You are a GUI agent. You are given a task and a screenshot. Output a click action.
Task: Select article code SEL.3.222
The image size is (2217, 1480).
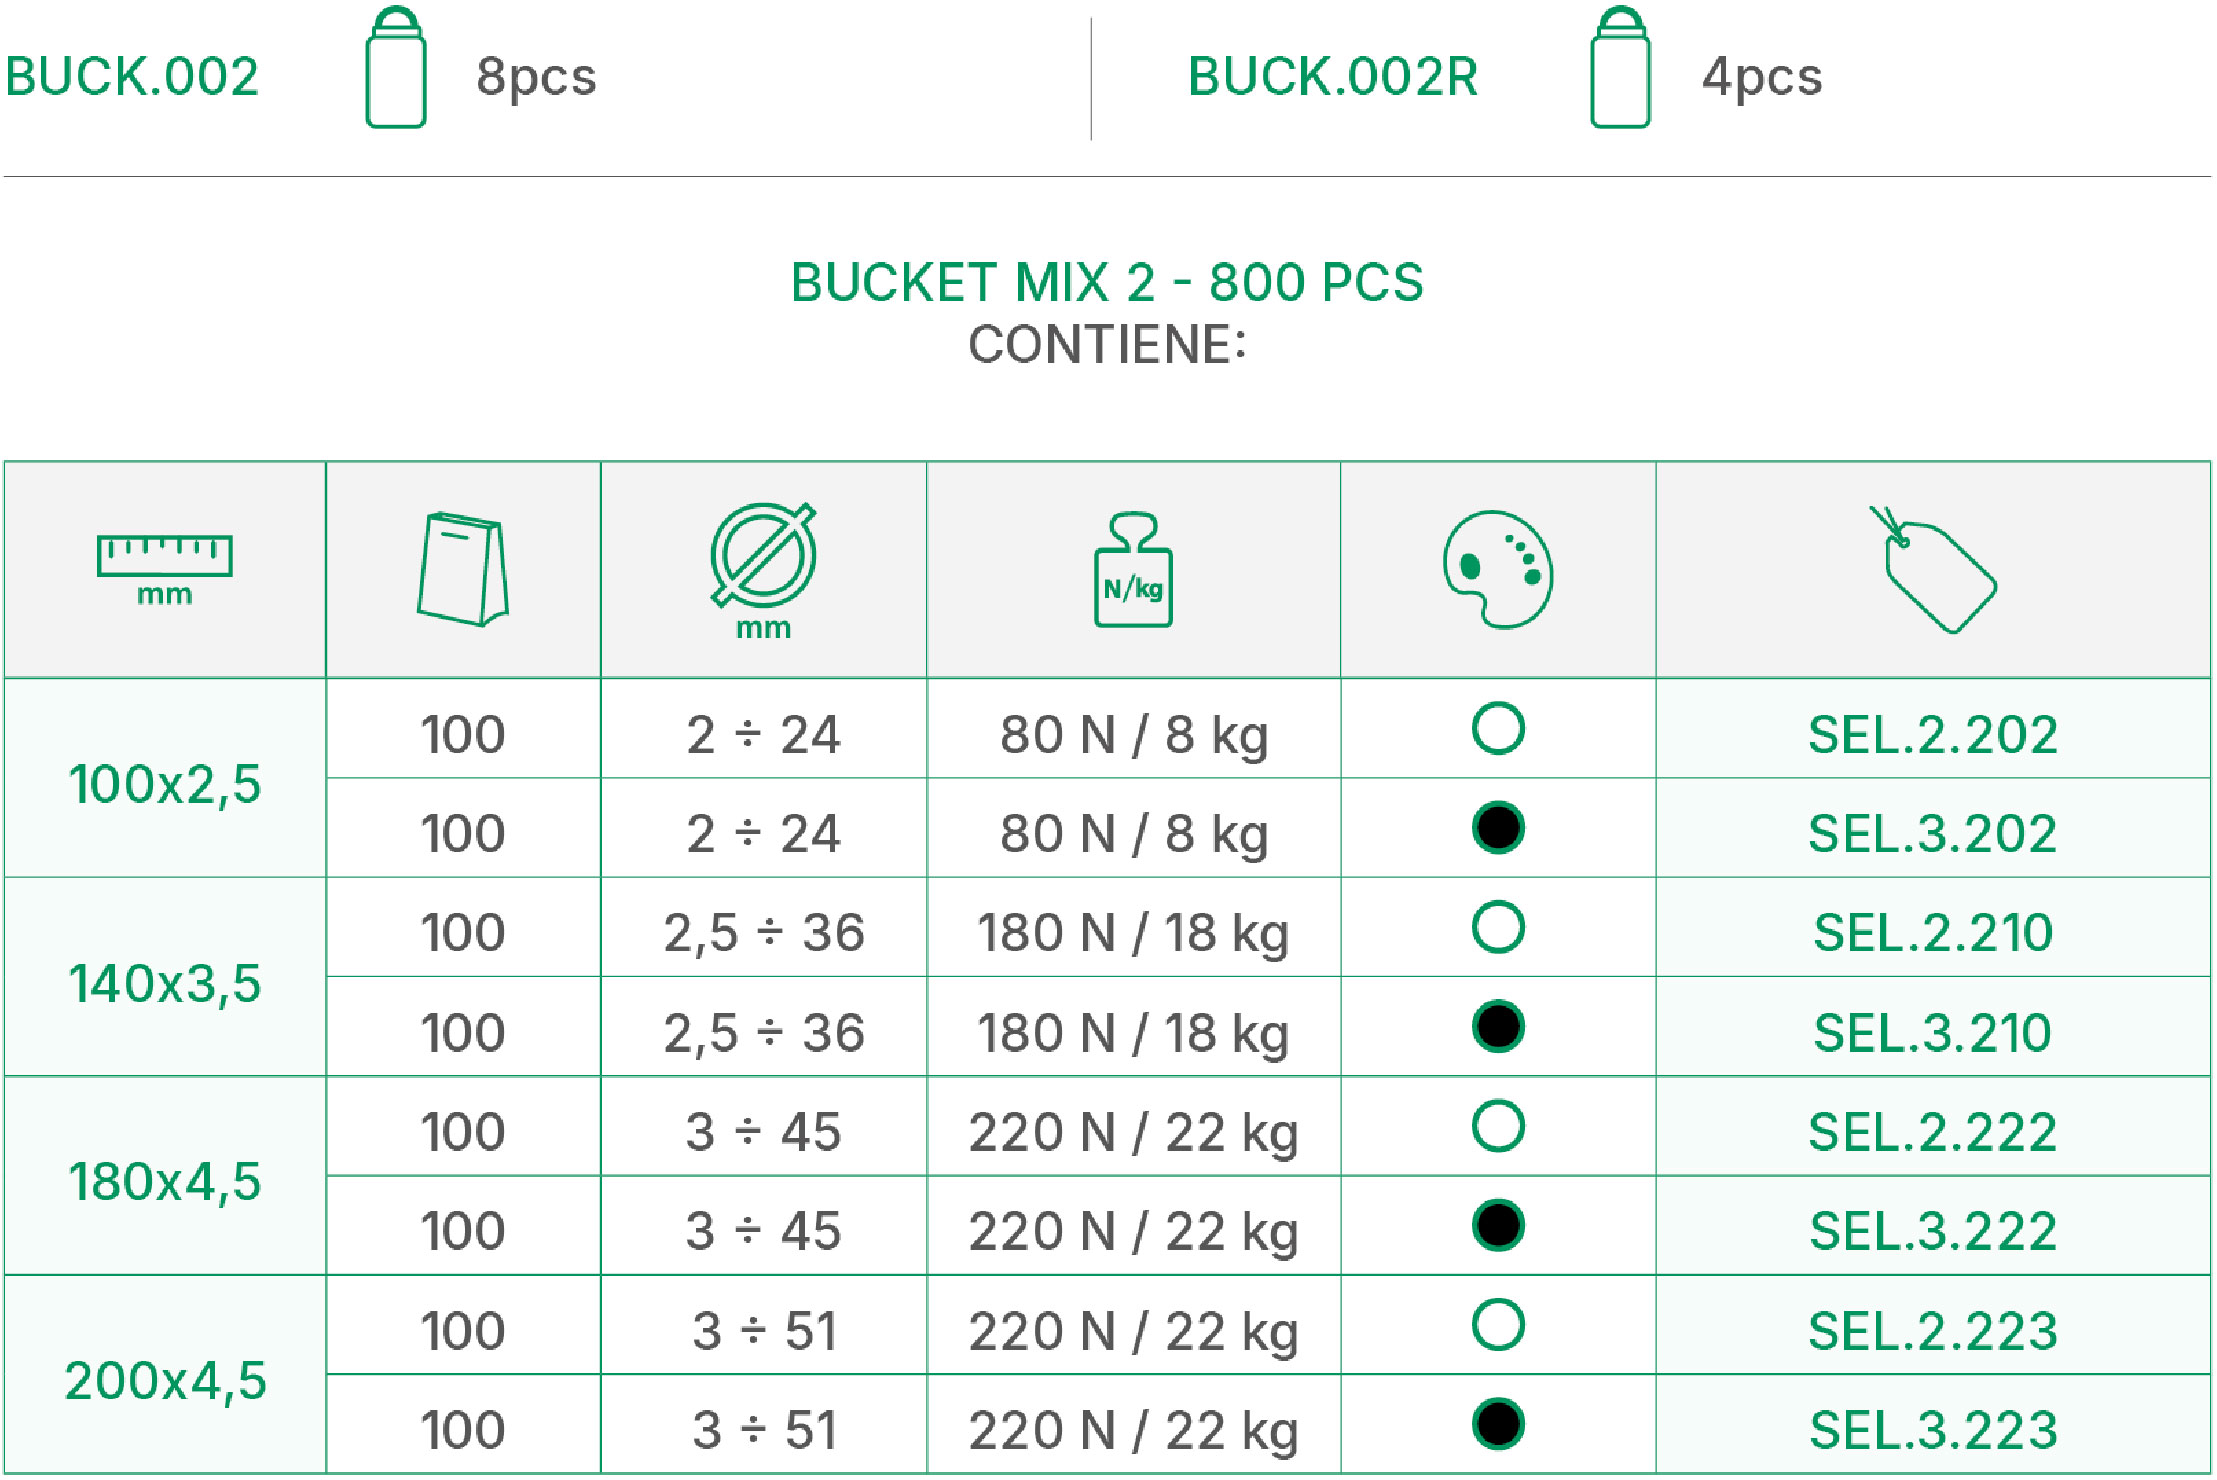click(1933, 1231)
